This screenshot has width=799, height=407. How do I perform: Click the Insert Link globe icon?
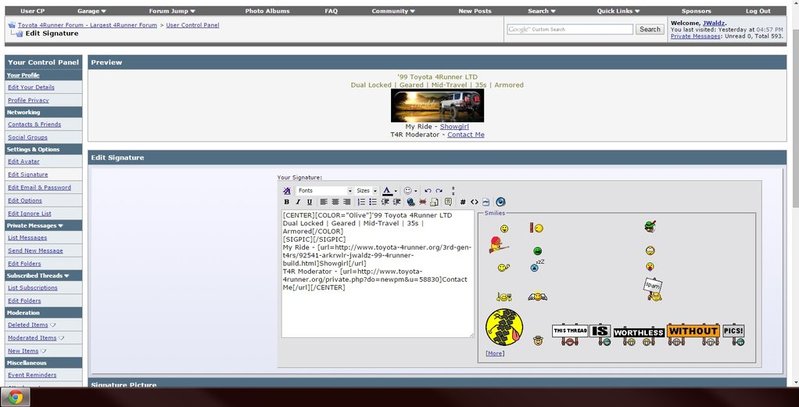tap(411, 202)
